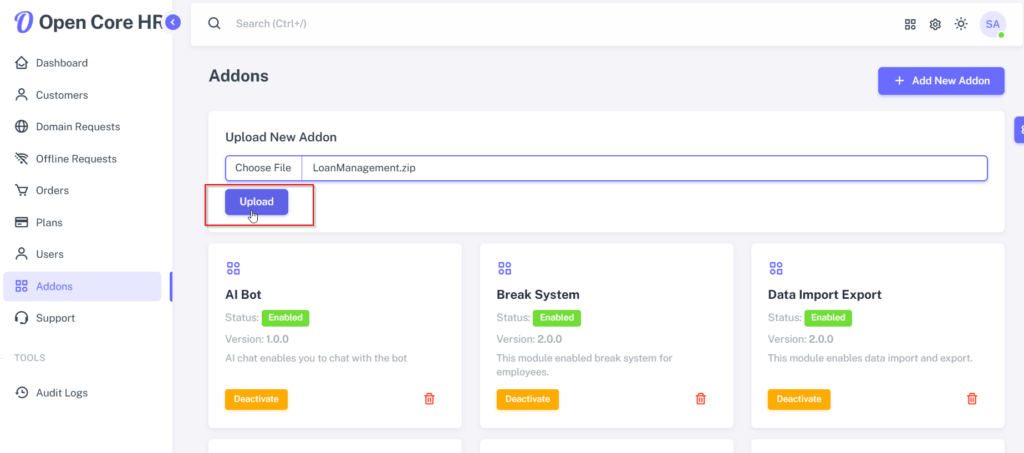Open the SA user avatar menu

pyautogui.click(x=993, y=24)
